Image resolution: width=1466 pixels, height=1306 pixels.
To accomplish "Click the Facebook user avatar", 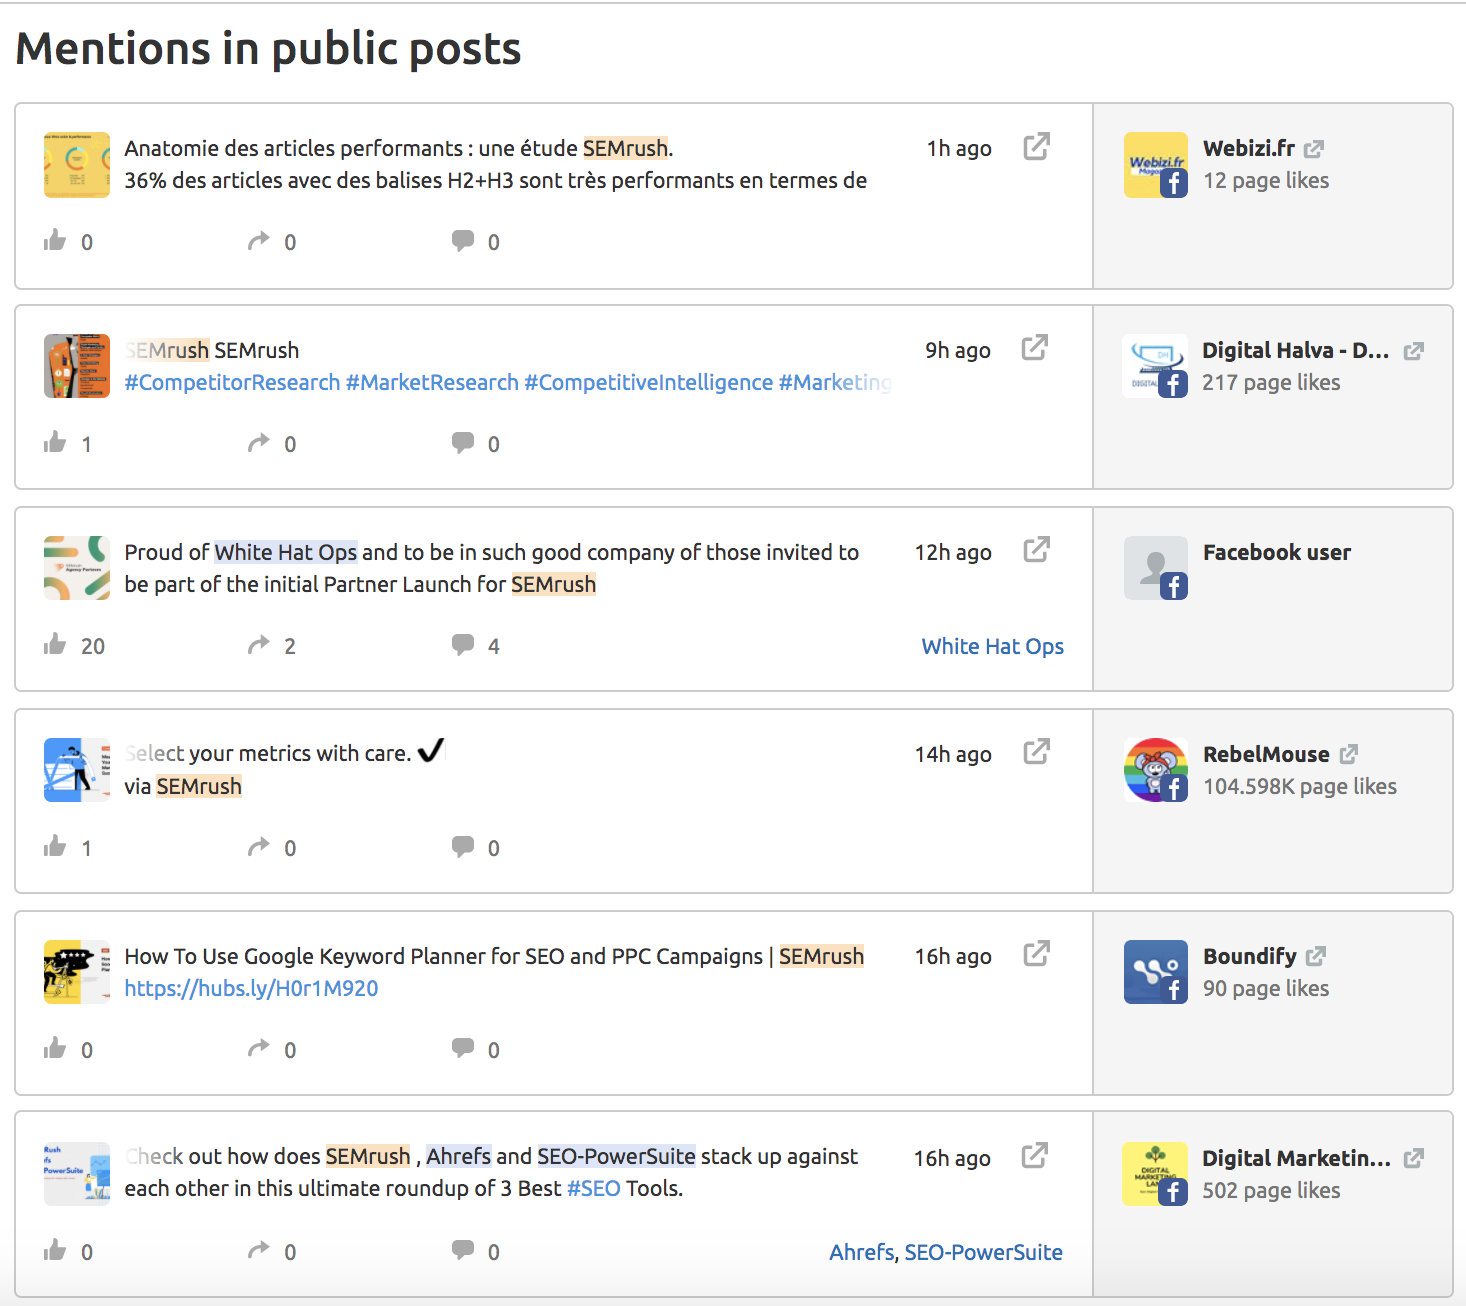I will (x=1156, y=568).
